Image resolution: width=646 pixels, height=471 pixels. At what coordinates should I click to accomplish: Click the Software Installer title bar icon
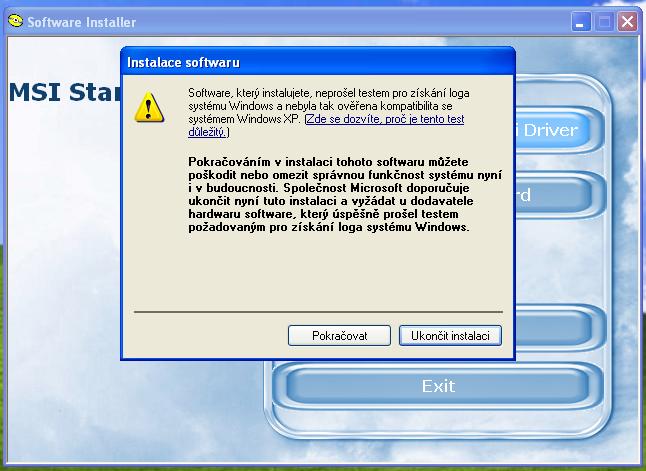[15, 21]
